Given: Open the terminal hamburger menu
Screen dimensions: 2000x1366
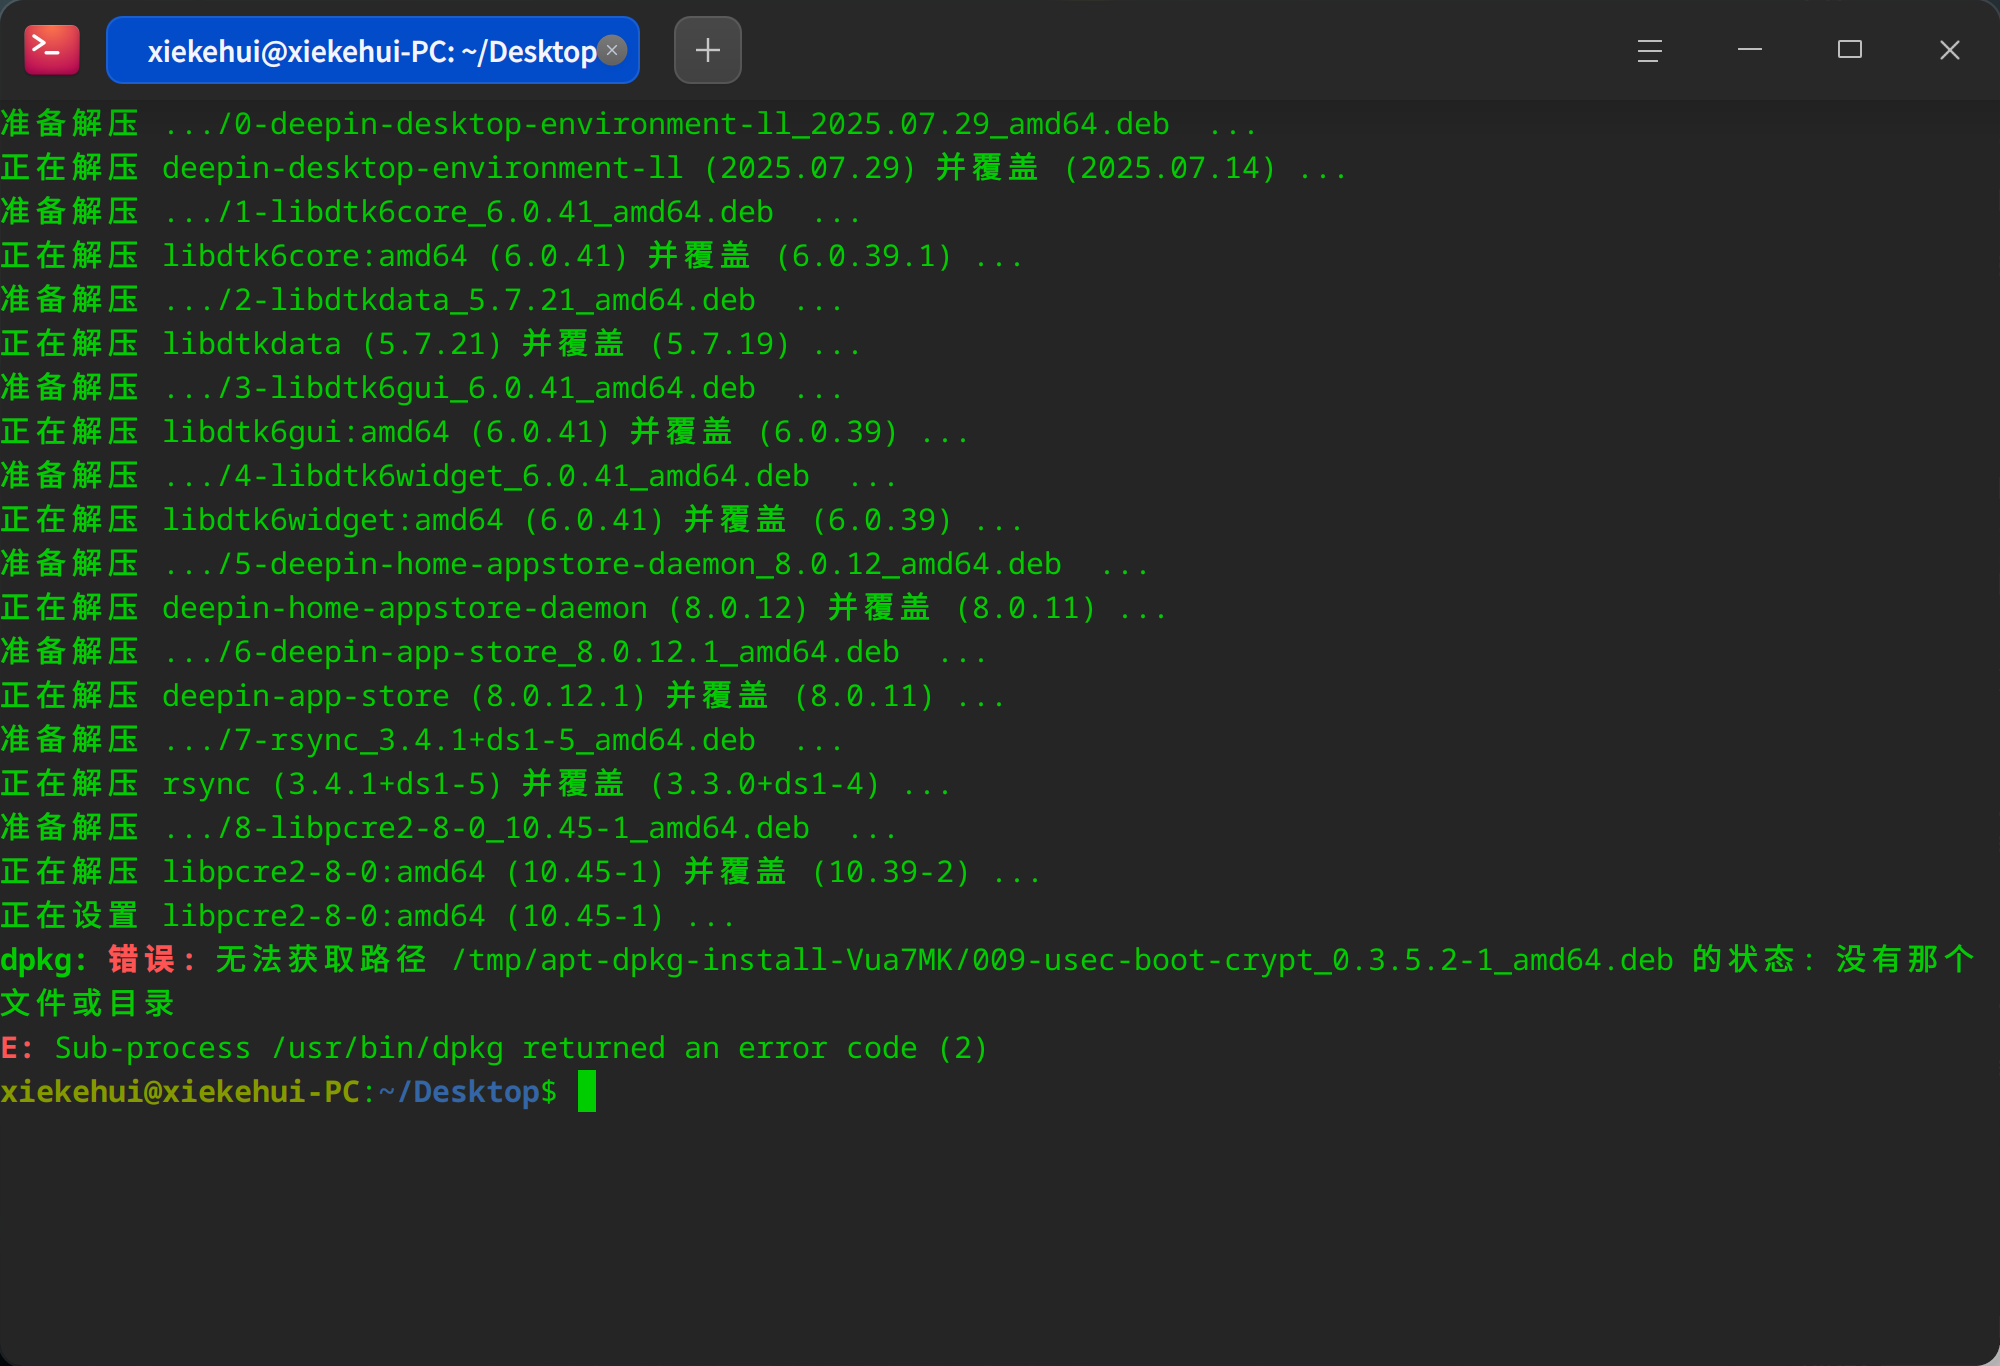Looking at the screenshot, I should tap(1650, 50).
